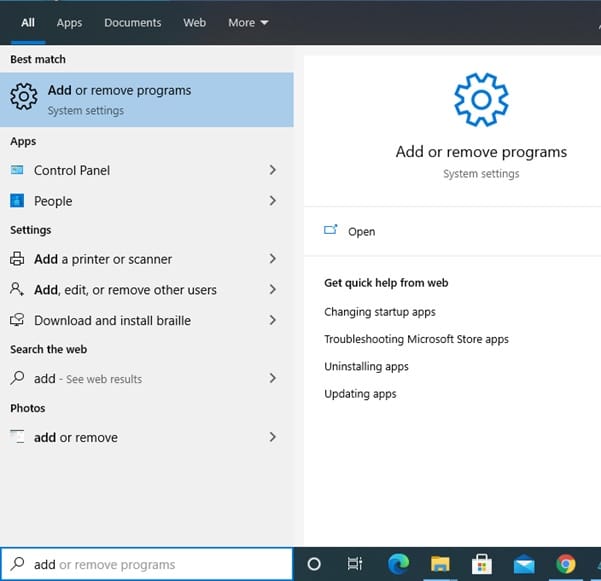Click the large blue gear icon in preview pane
This screenshot has width=601, height=581.
(481, 100)
